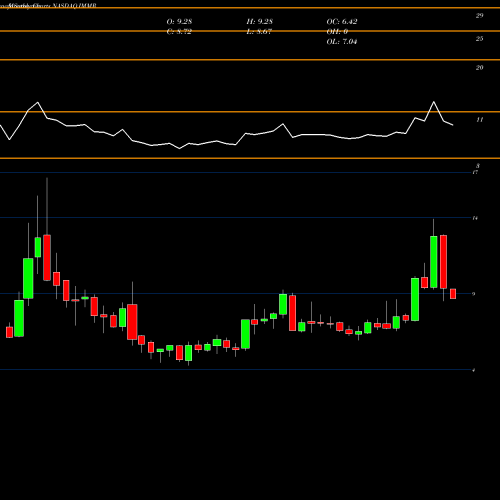Screen dimensions: 500x500
Task: Click the upper axis label 11
Action: (479, 120)
